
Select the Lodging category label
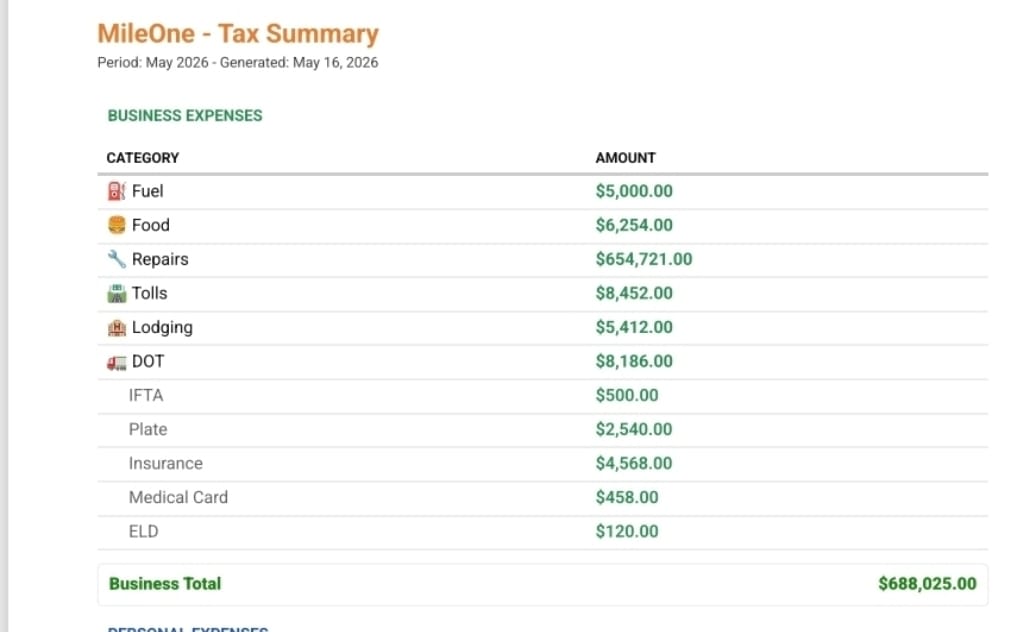[x=162, y=328]
